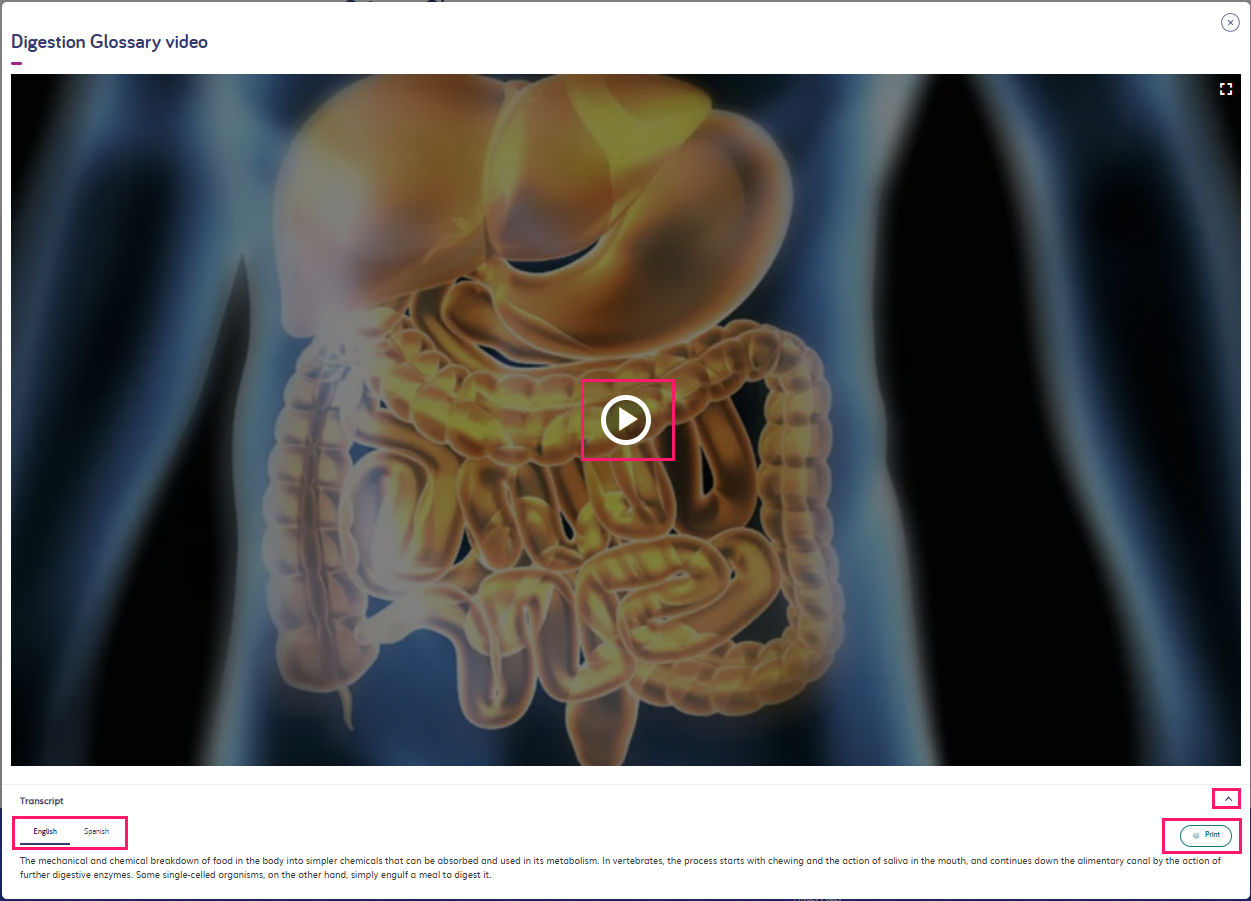Print the transcript

[1206, 835]
